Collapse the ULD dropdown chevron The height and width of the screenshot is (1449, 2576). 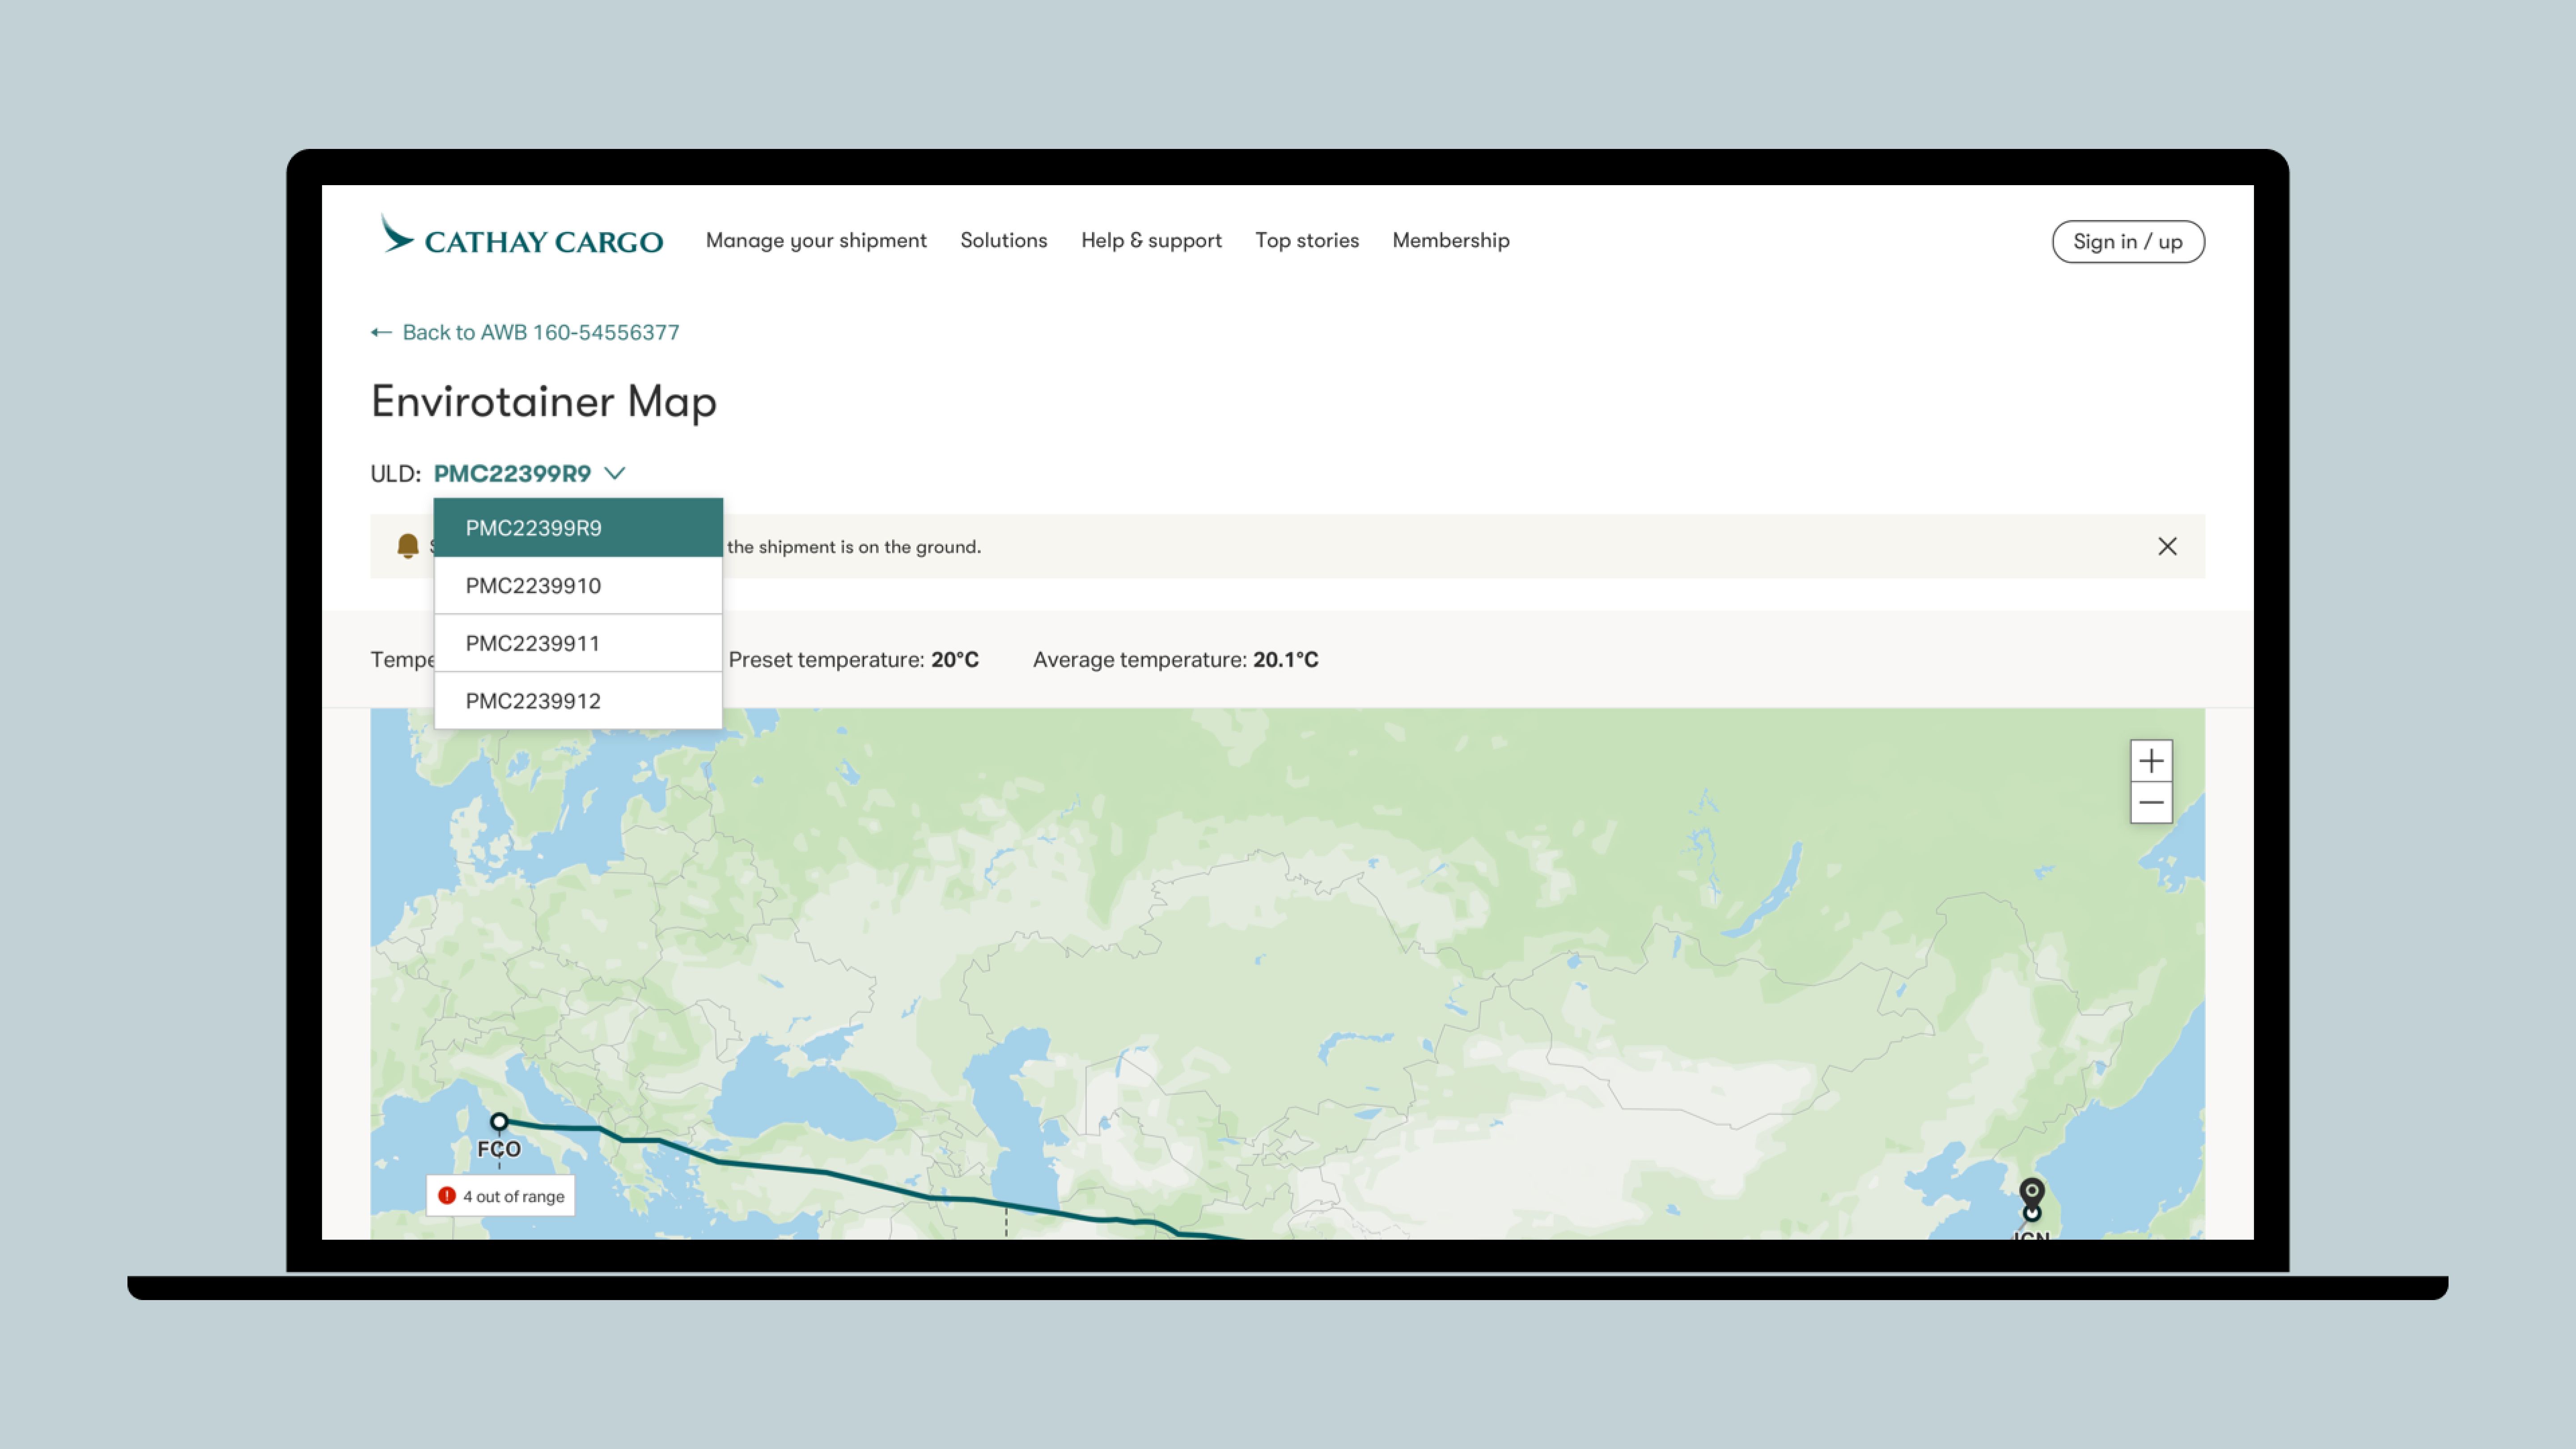[615, 473]
